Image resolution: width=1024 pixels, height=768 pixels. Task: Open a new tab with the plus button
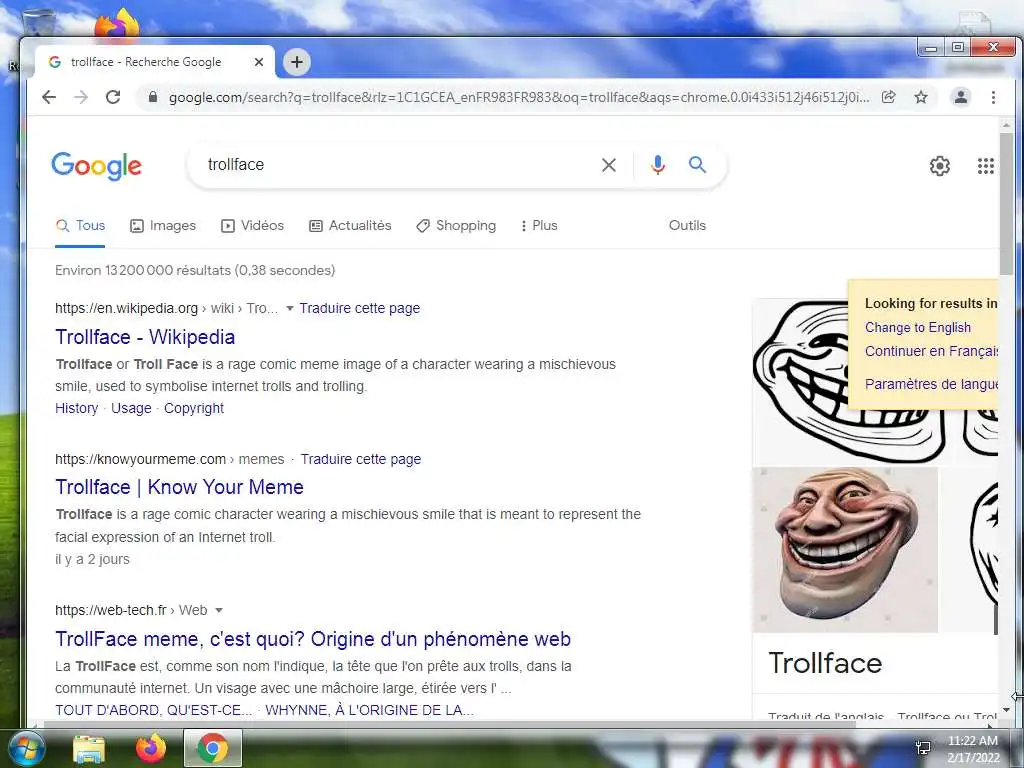coord(296,62)
